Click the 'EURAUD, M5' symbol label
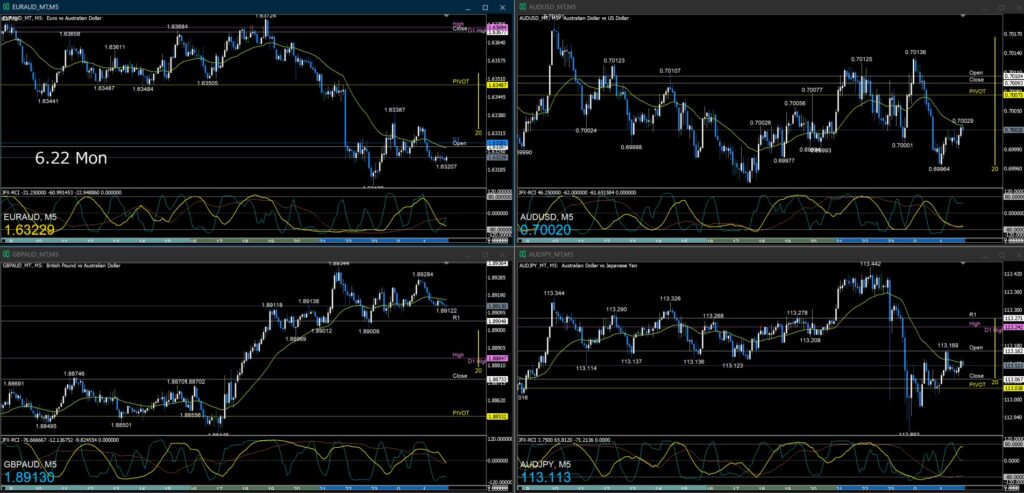1024x493 pixels. pos(29,217)
